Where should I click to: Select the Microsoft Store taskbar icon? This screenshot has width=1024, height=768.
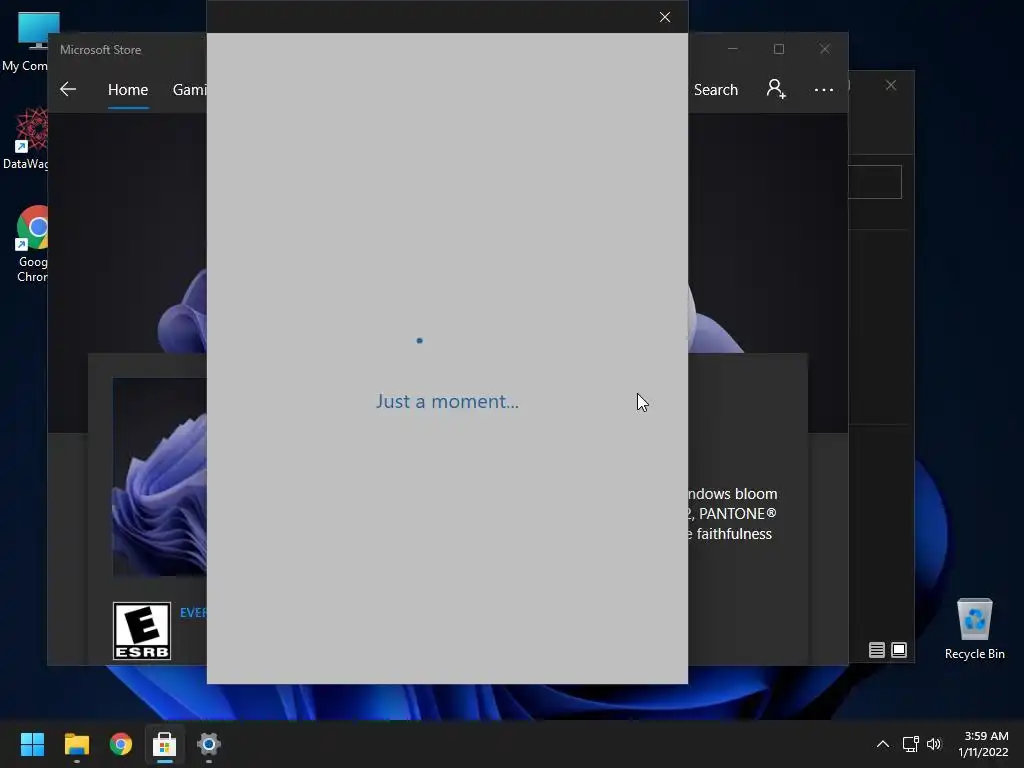coord(165,744)
